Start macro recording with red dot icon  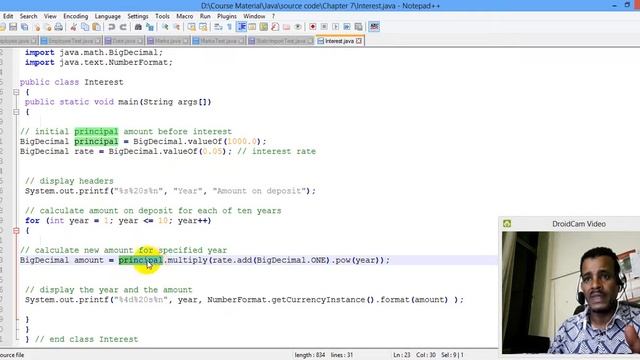click(313, 27)
